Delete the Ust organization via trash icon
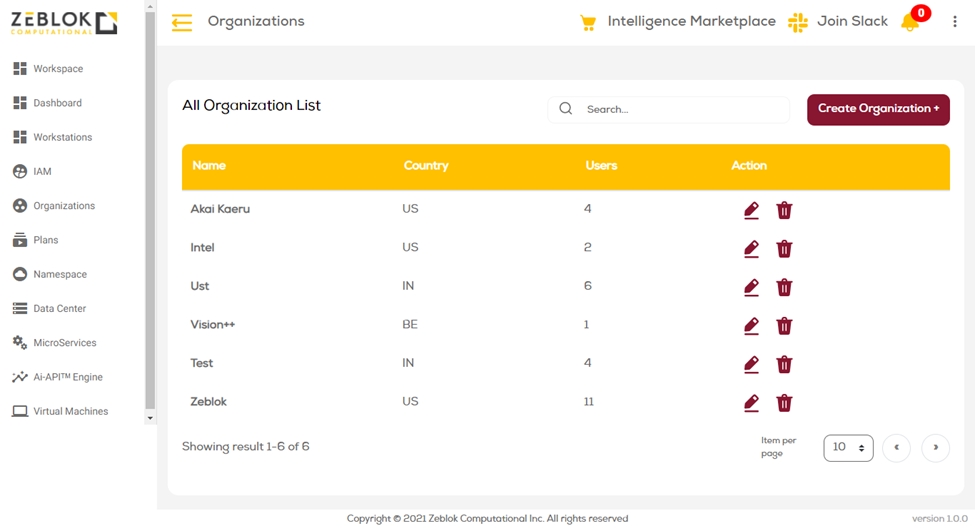975x531 pixels. click(x=784, y=287)
